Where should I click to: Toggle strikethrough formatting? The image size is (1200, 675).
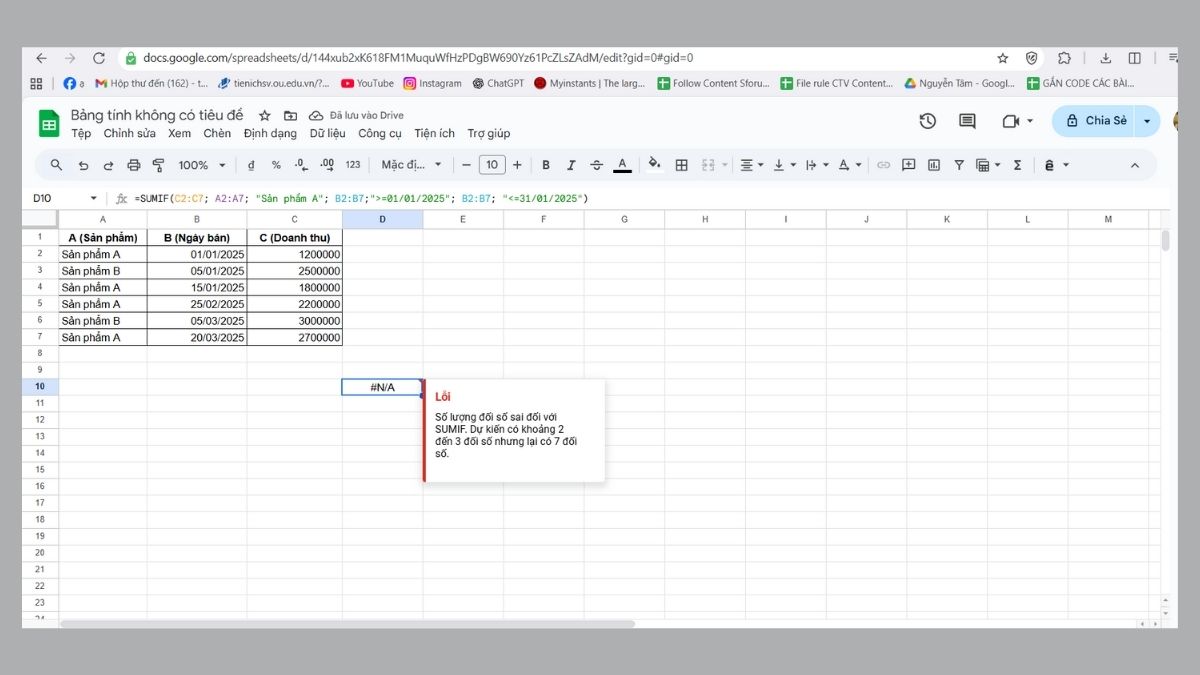click(x=597, y=165)
